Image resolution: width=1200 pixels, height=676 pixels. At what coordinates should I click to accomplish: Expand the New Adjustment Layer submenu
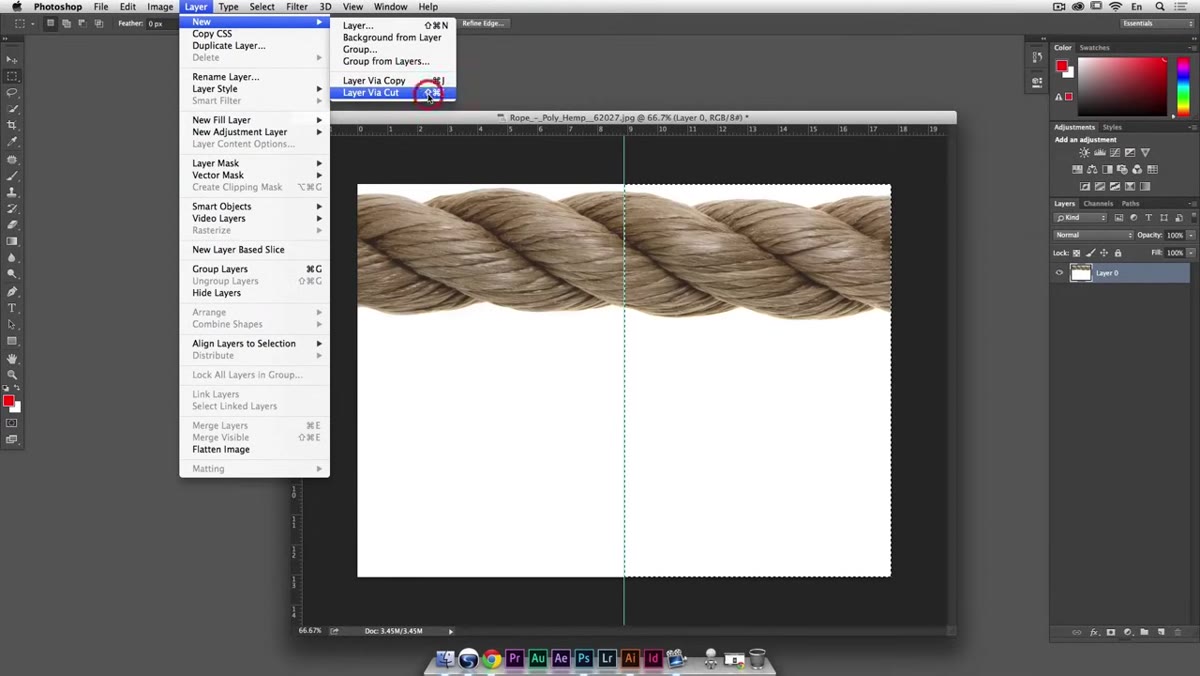[254, 132]
